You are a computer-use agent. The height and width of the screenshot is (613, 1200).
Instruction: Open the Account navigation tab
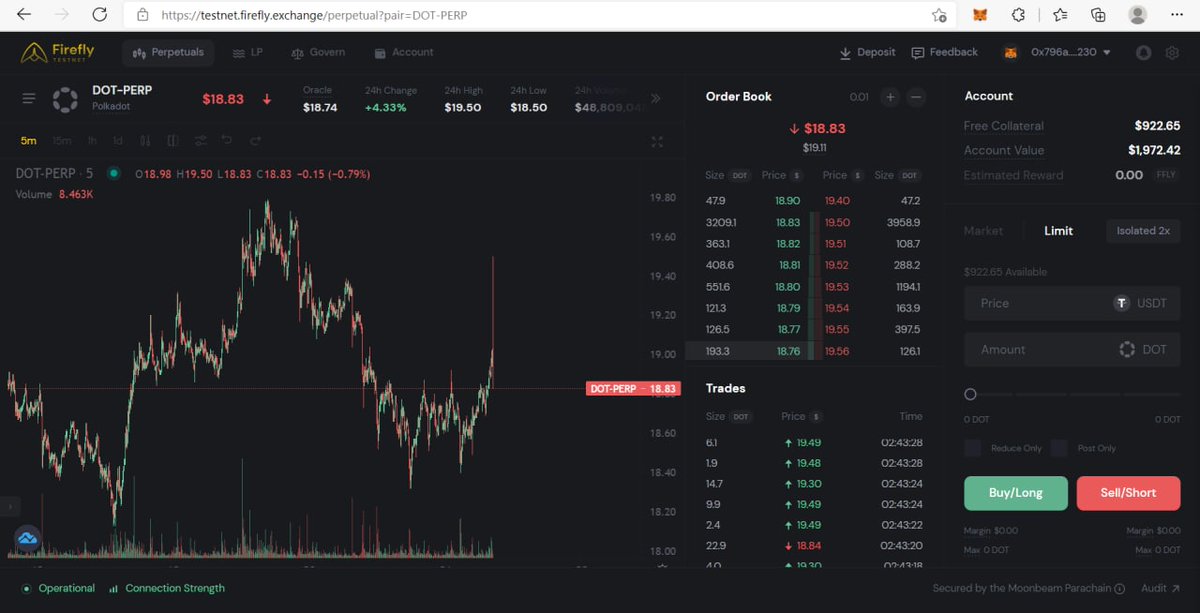(404, 52)
